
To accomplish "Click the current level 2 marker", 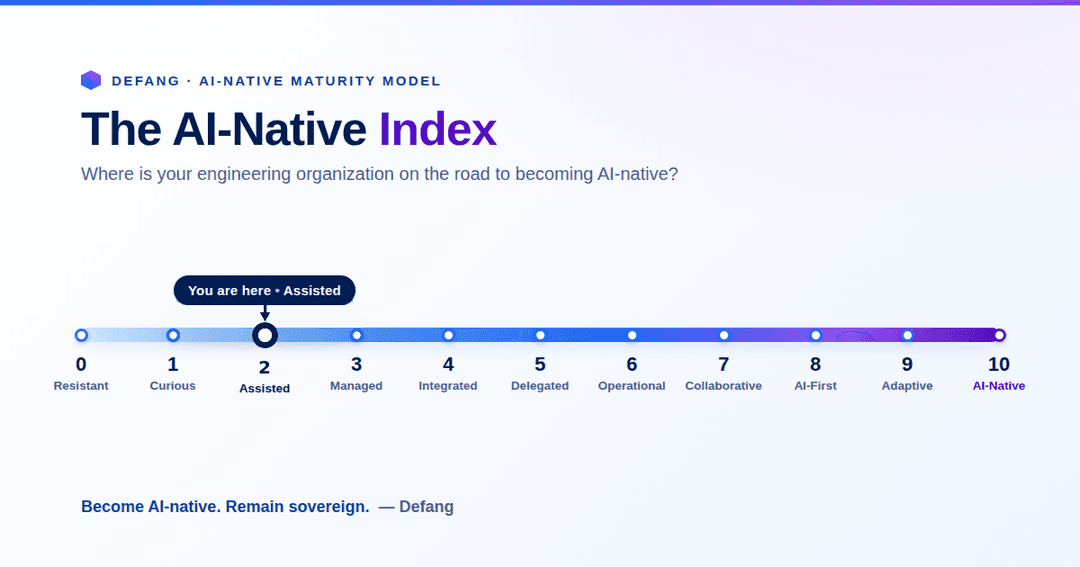I will coord(264,336).
